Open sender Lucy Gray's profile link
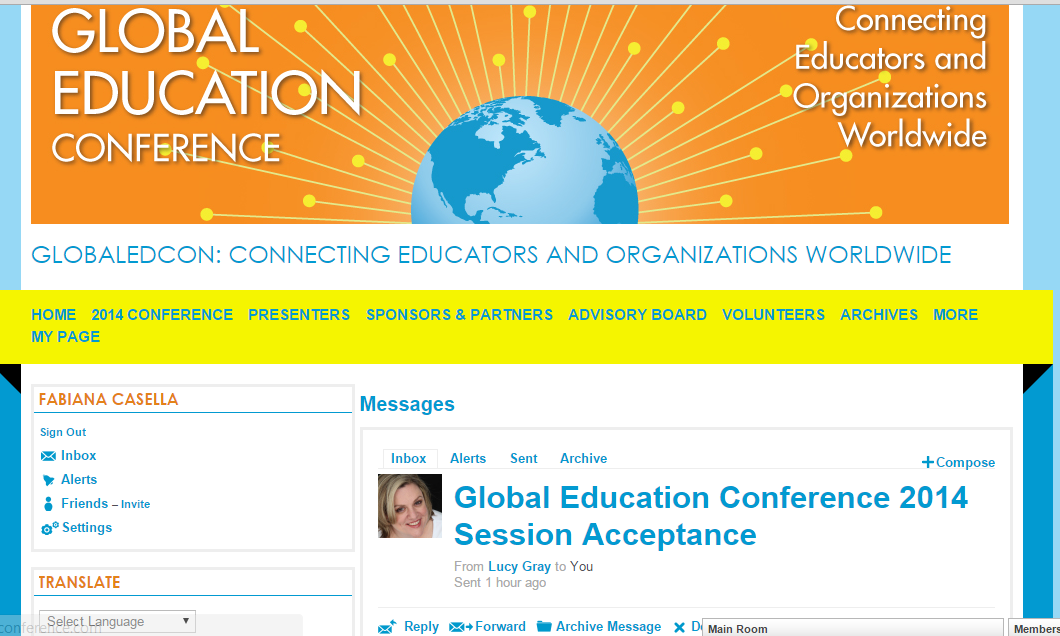 tap(519, 566)
